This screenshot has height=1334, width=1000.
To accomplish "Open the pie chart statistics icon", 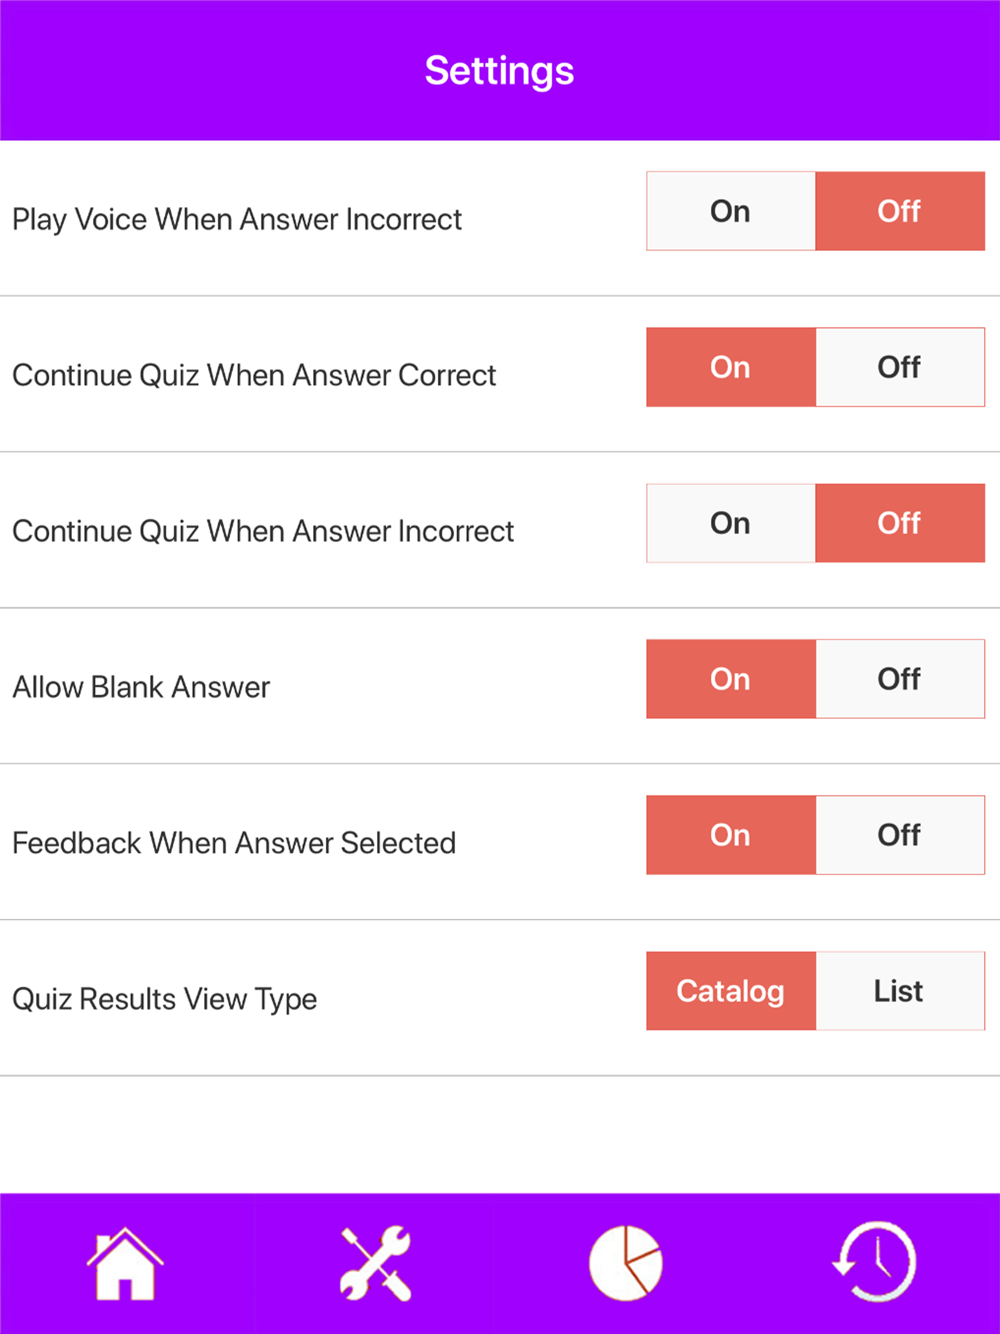I will point(626,1264).
